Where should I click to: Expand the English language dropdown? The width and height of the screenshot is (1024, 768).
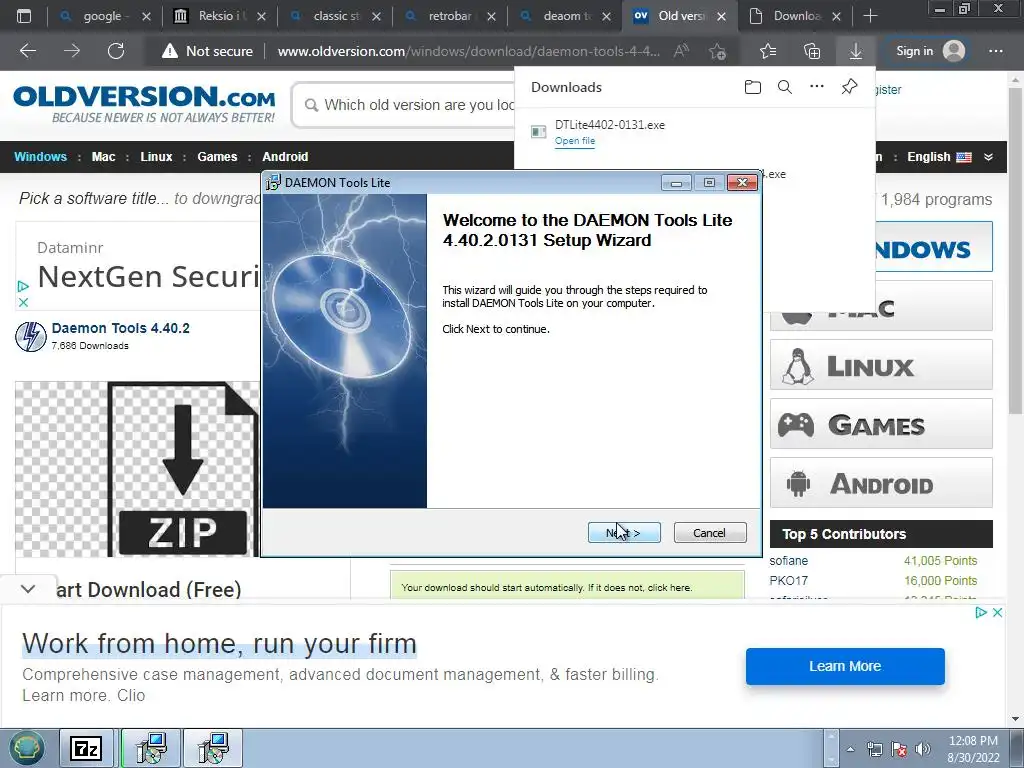coord(950,157)
